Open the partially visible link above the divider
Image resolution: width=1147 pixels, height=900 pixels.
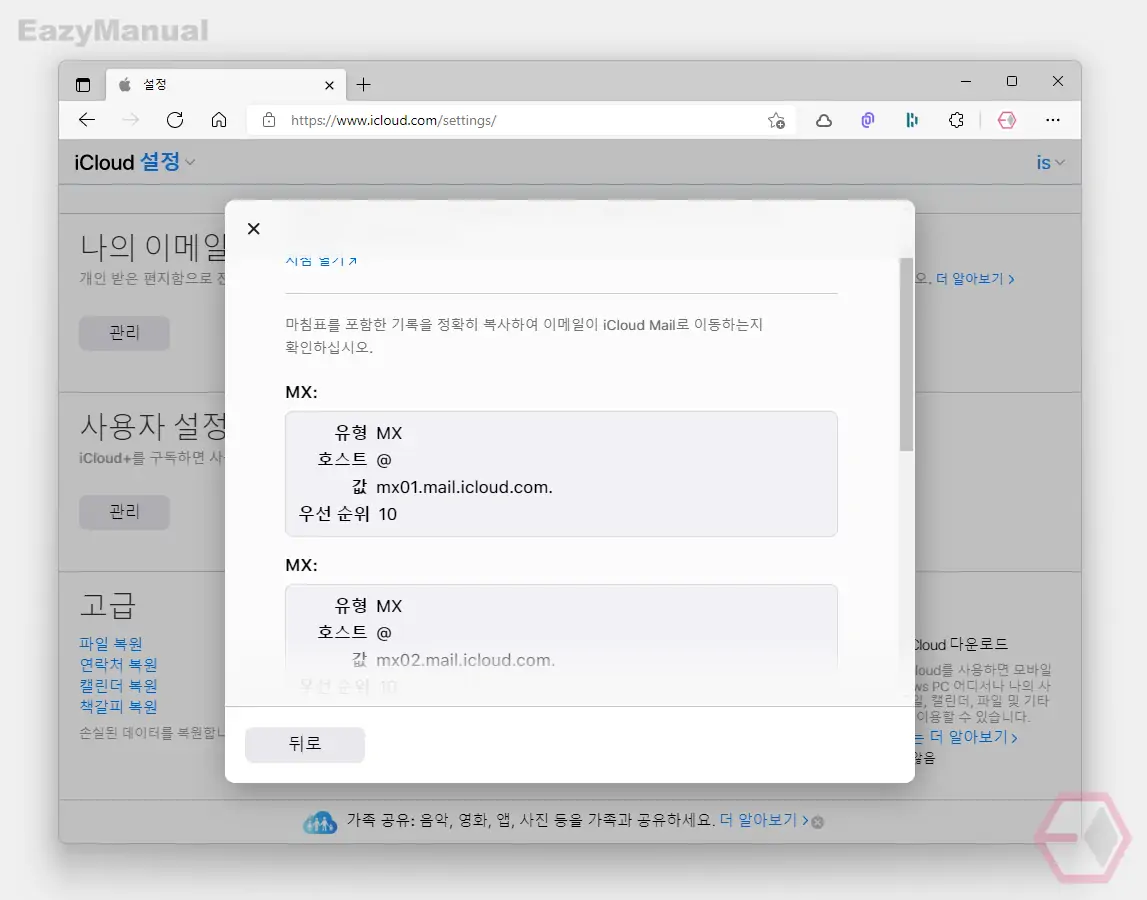[320, 261]
